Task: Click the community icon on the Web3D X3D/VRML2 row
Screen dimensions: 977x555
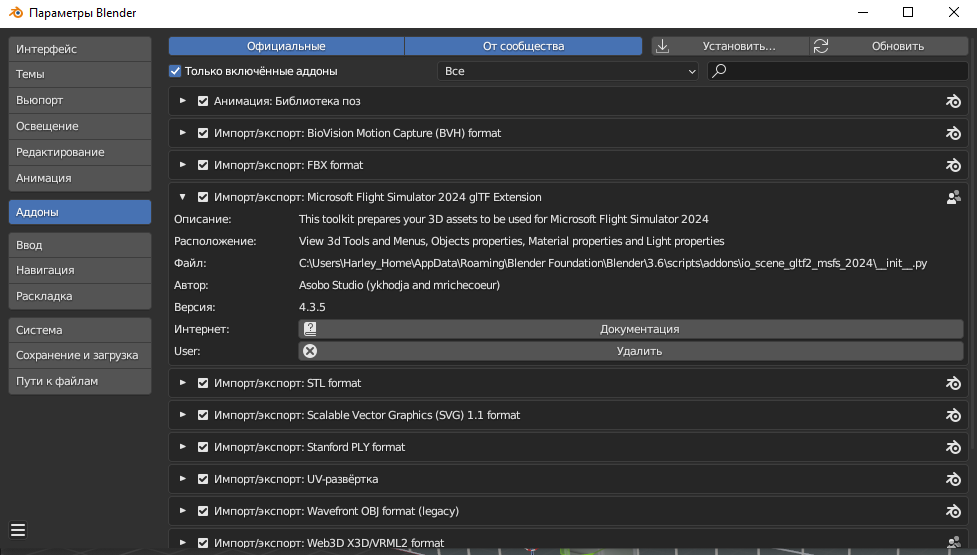Action: [x=953, y=543]
